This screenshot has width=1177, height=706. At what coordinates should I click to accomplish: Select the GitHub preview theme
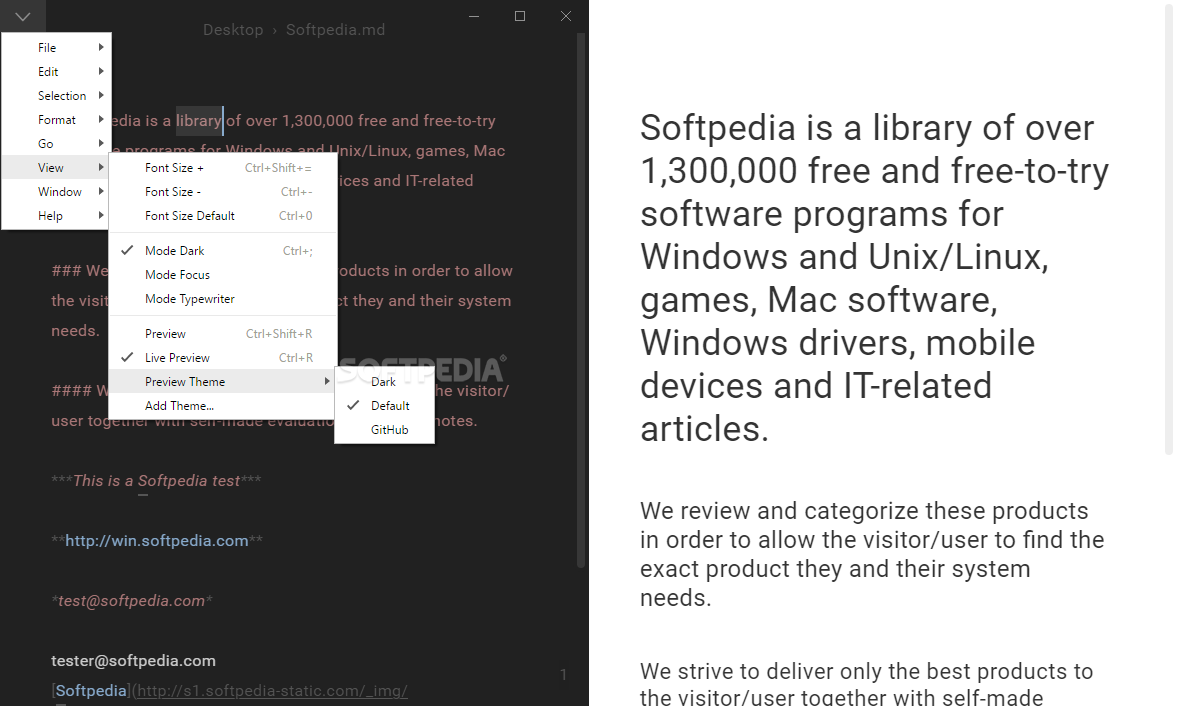384,430
